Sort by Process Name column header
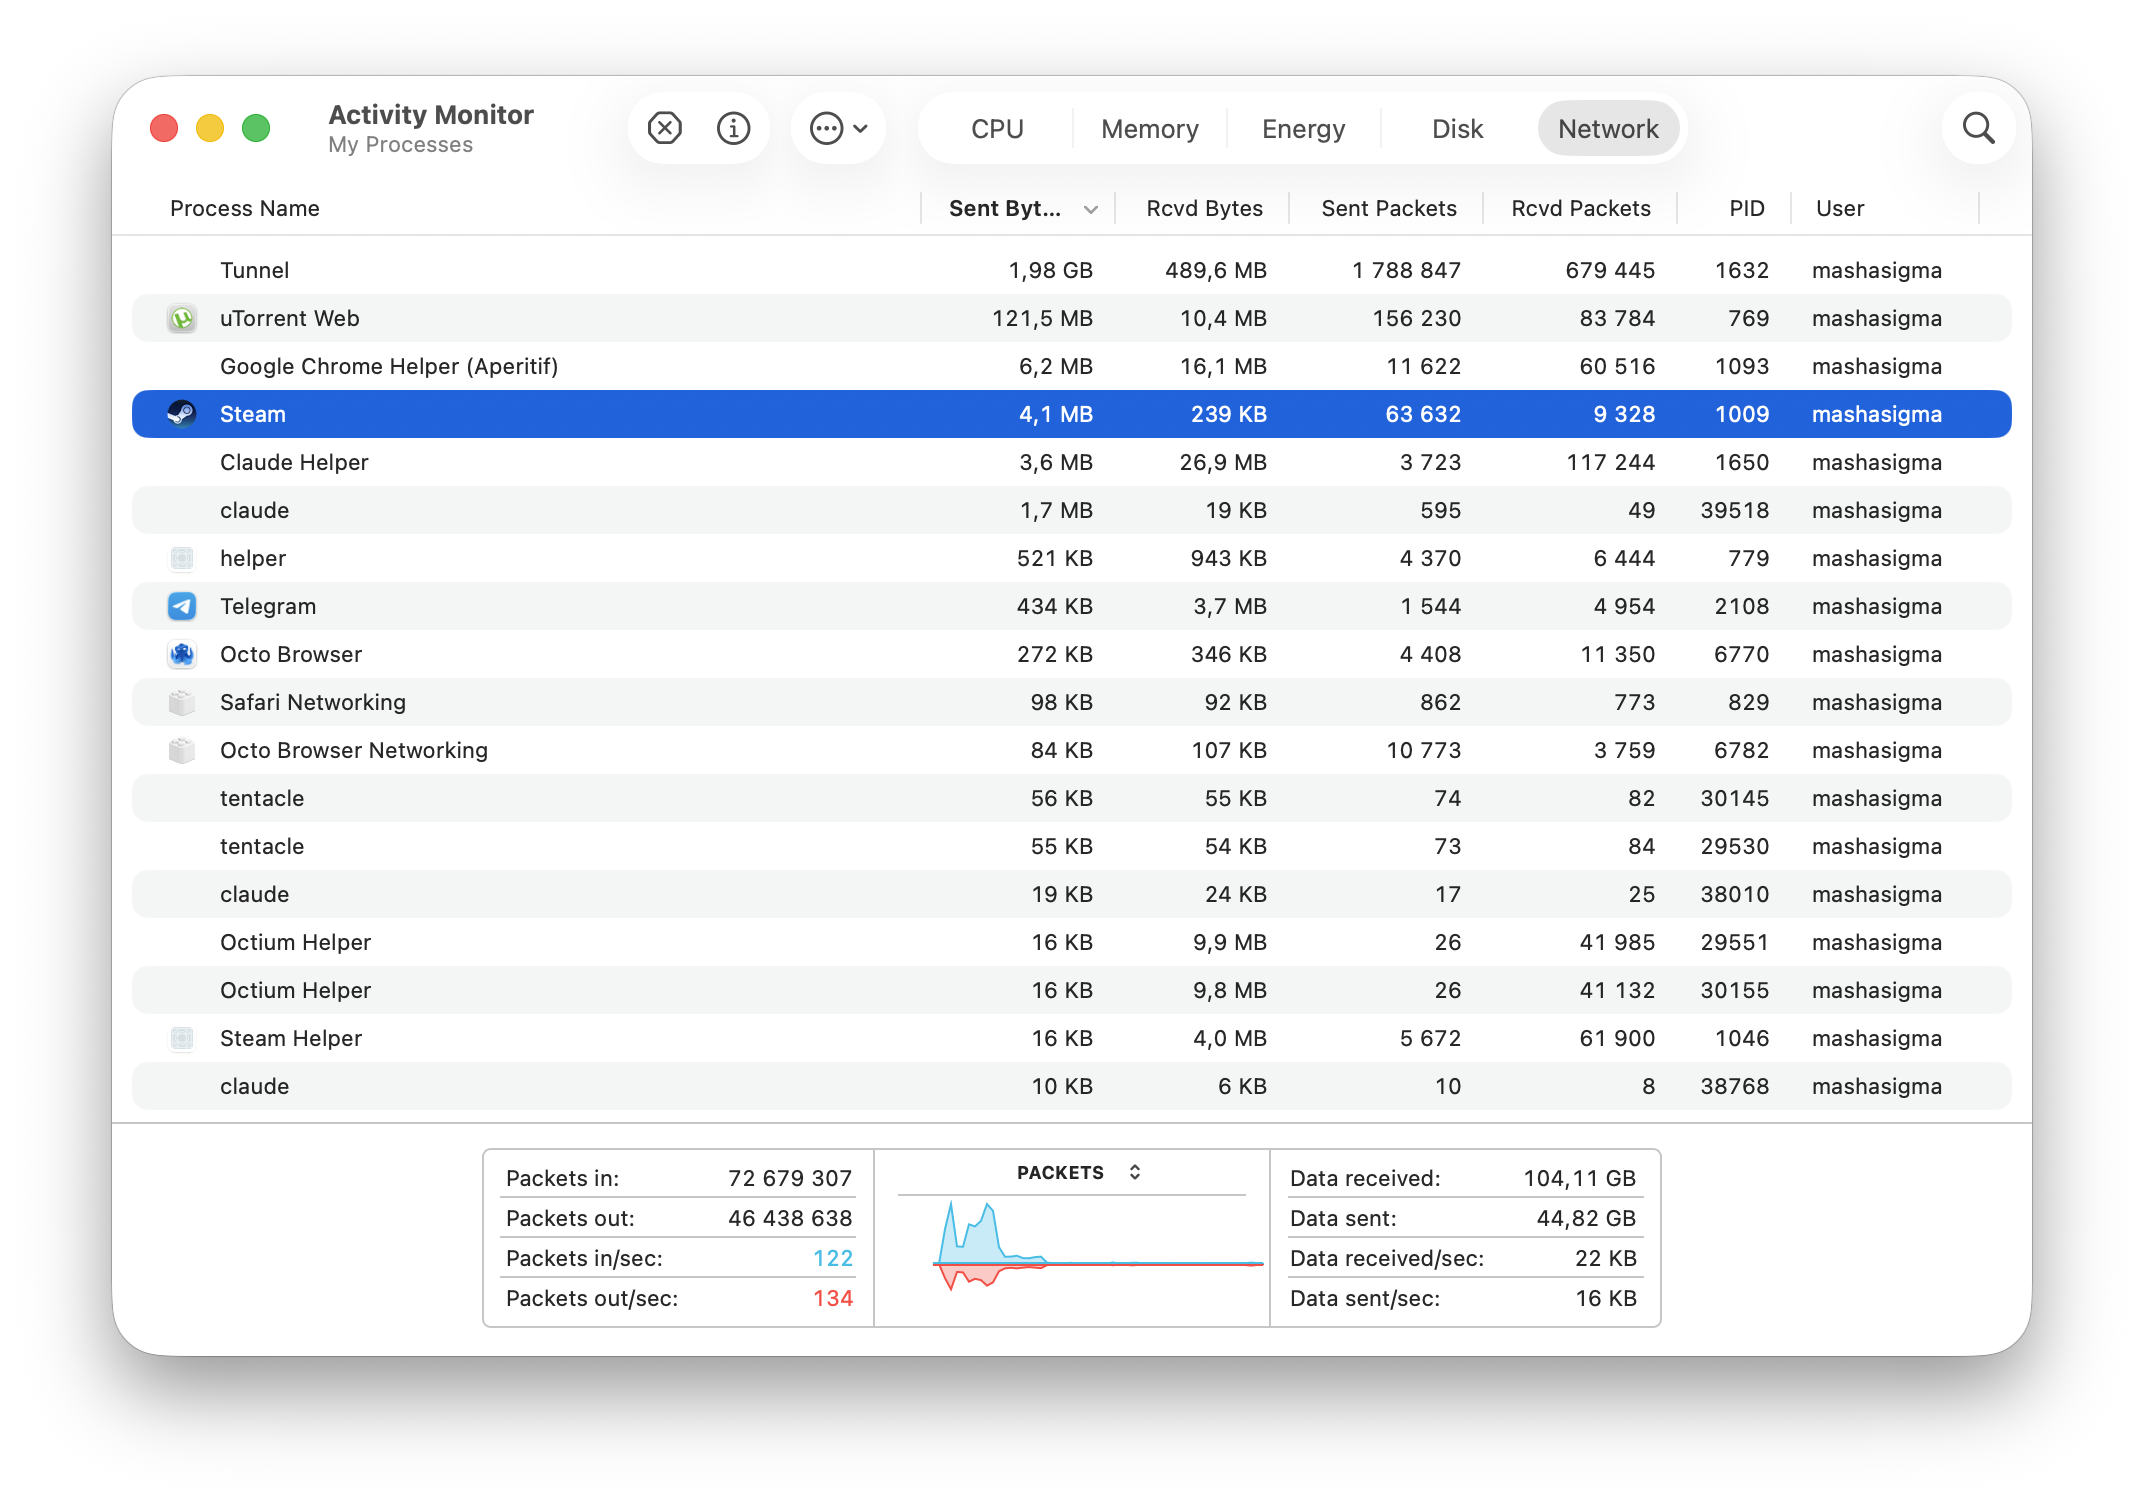 (245, 208)
